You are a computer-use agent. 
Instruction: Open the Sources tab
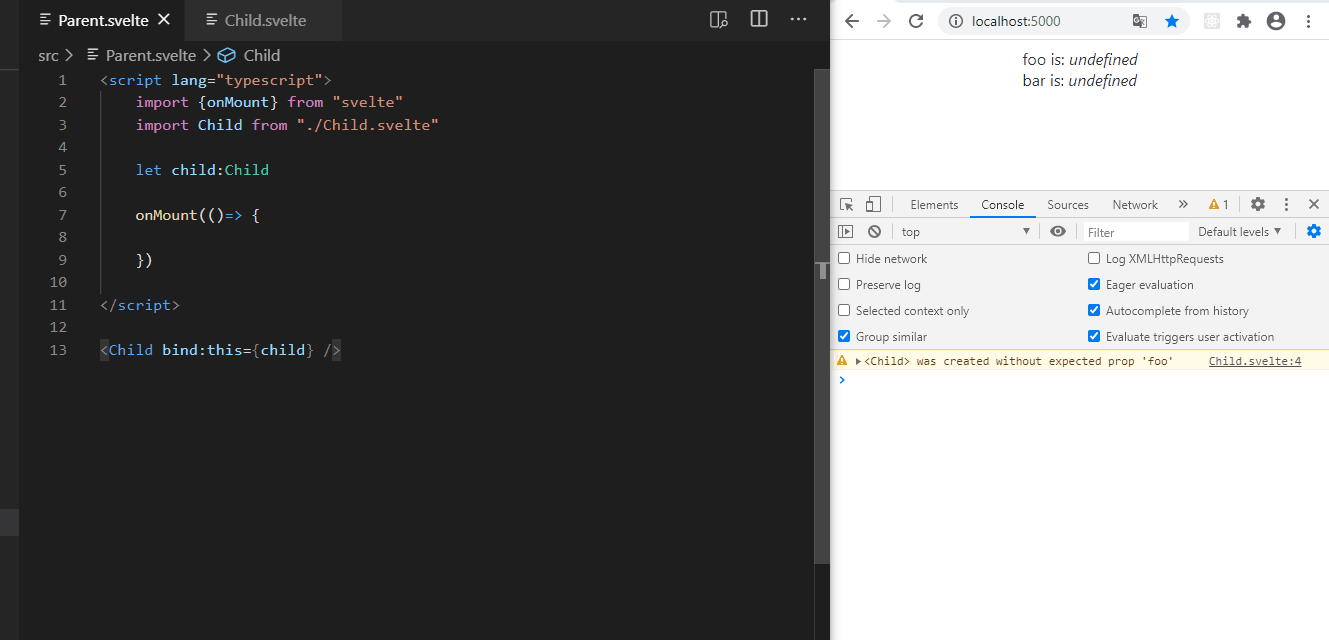1068,205
